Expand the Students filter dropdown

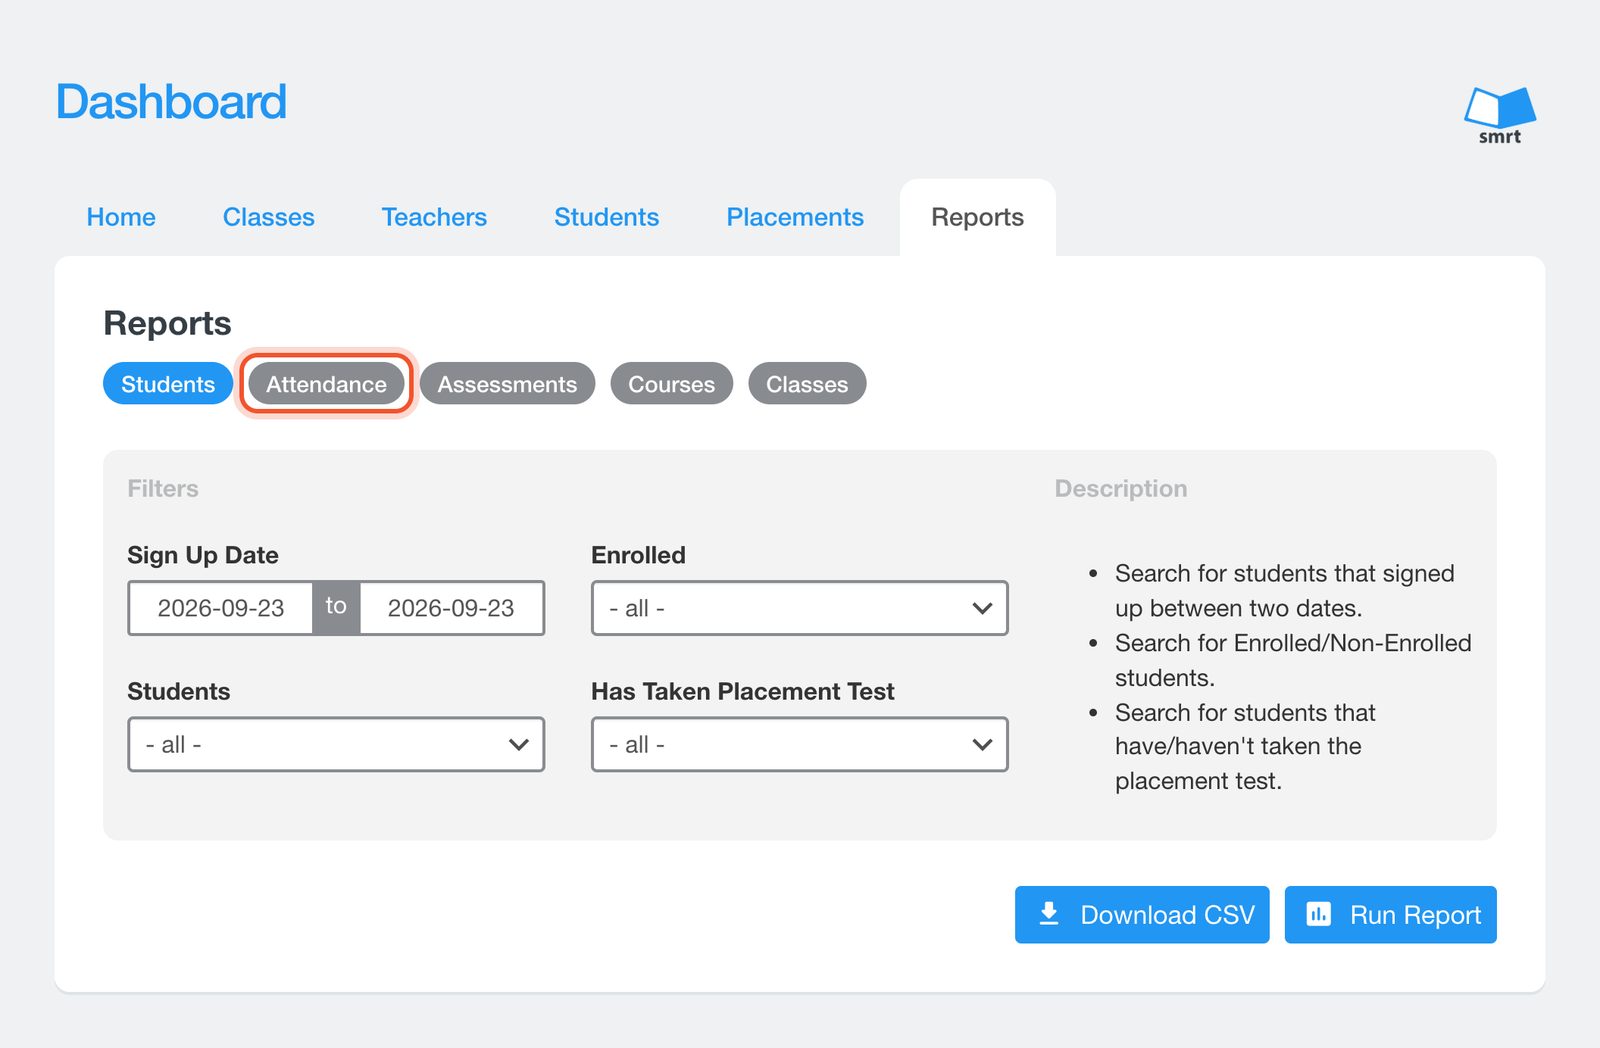(x=336, y=744)
